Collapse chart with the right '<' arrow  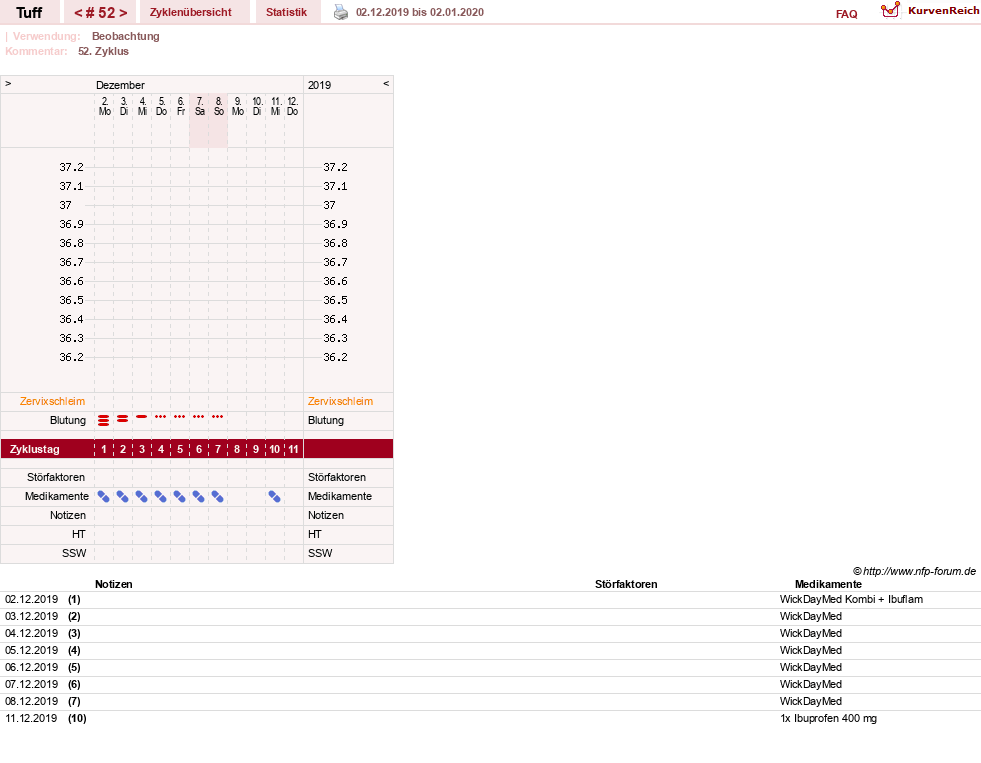pyautogui.click(x=386, y=83)
